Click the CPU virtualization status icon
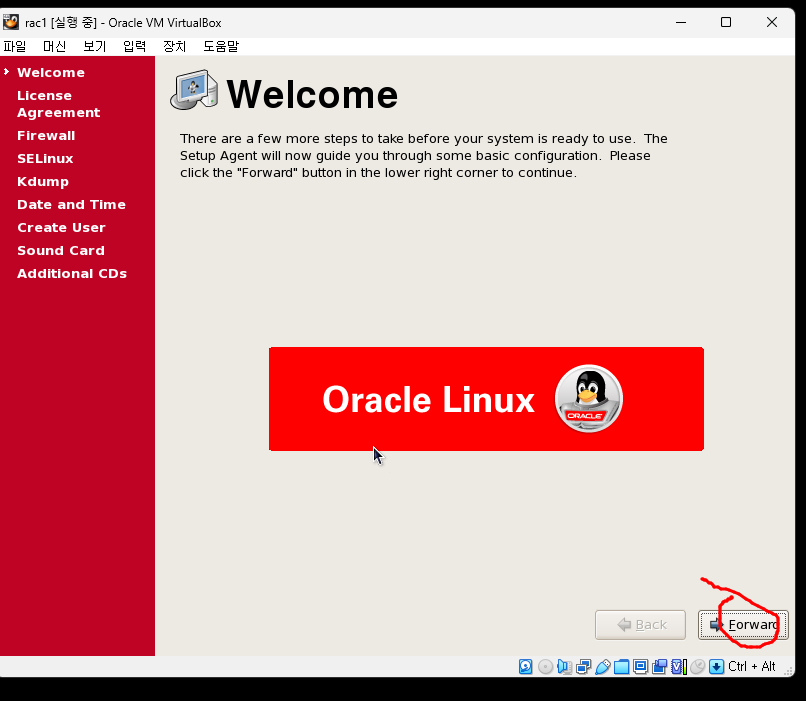This screenshot has height=701, width=806. pos(679,667)
